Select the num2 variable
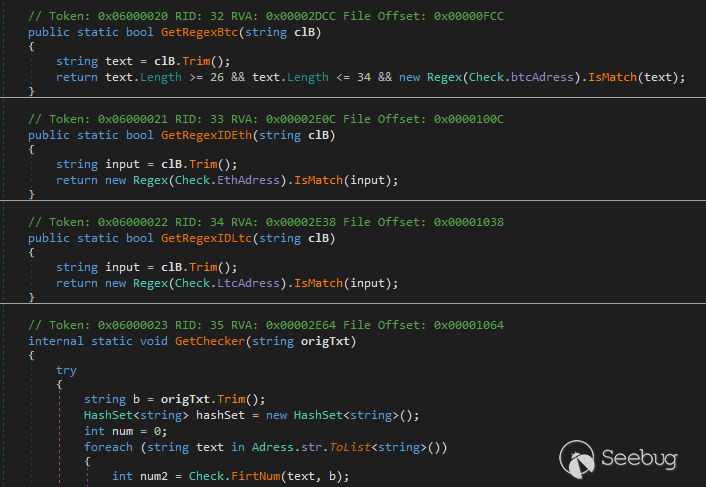This screenshot has height=487, width=706. point(154,476)
